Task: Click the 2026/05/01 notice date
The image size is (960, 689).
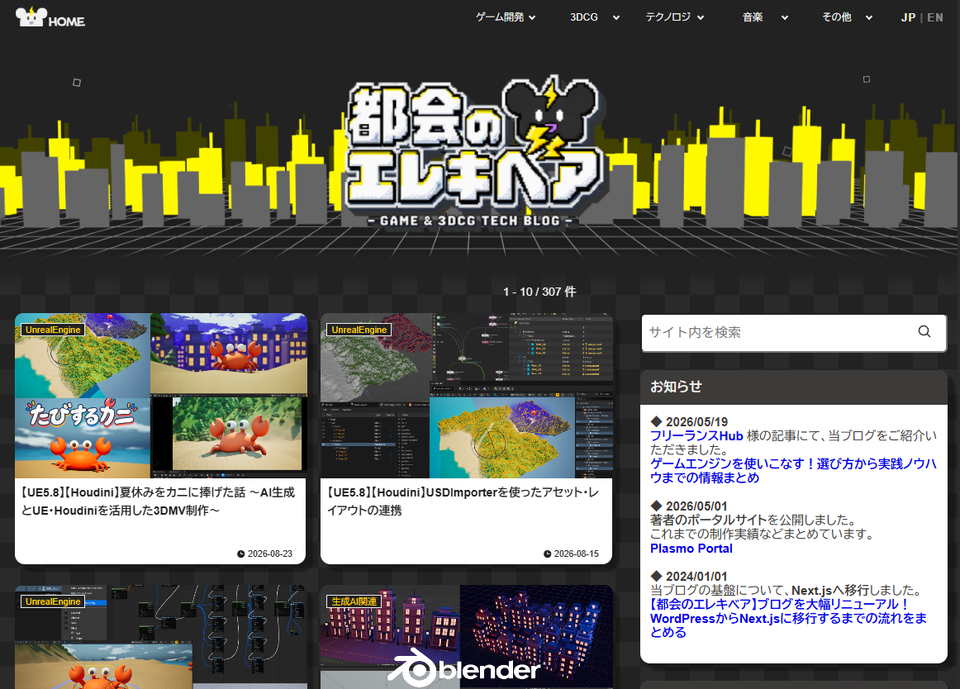Action: pyautogui.click(x=697, y=506)
